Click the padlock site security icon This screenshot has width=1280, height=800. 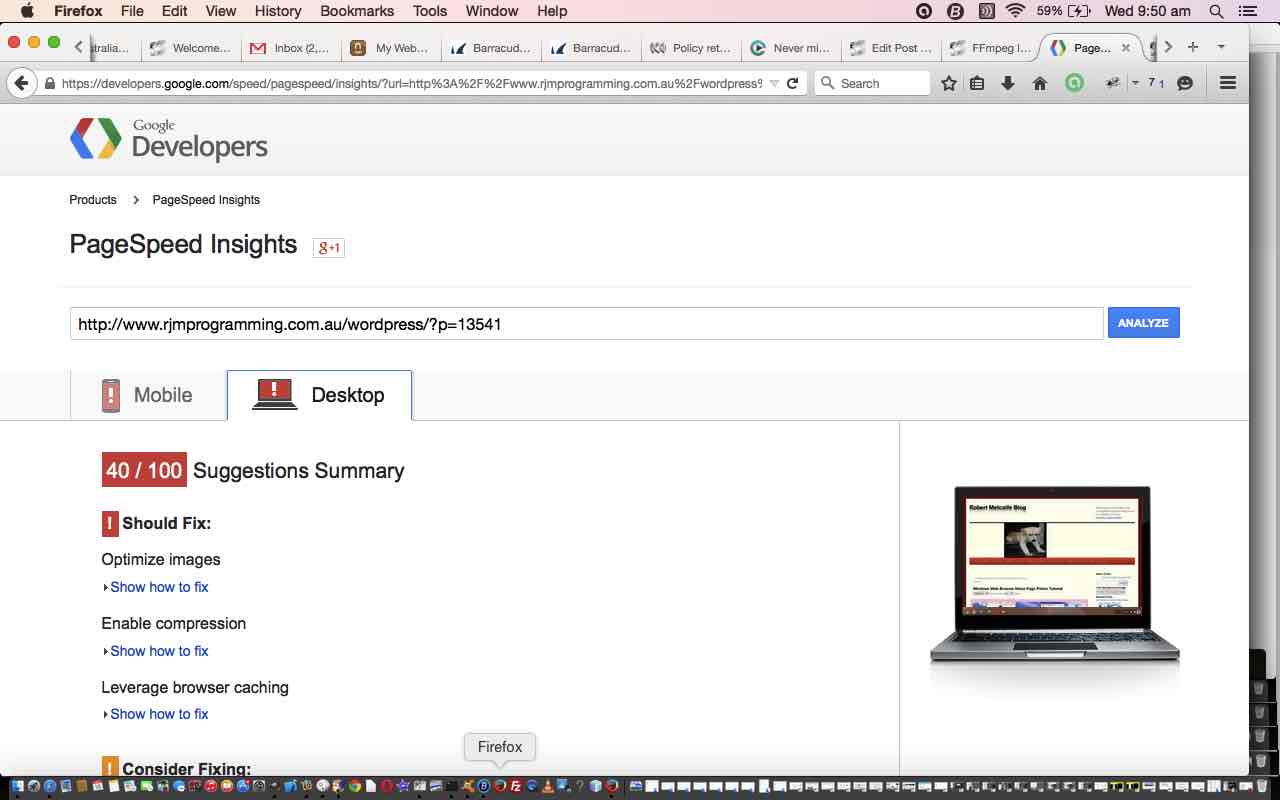point(50,84)
